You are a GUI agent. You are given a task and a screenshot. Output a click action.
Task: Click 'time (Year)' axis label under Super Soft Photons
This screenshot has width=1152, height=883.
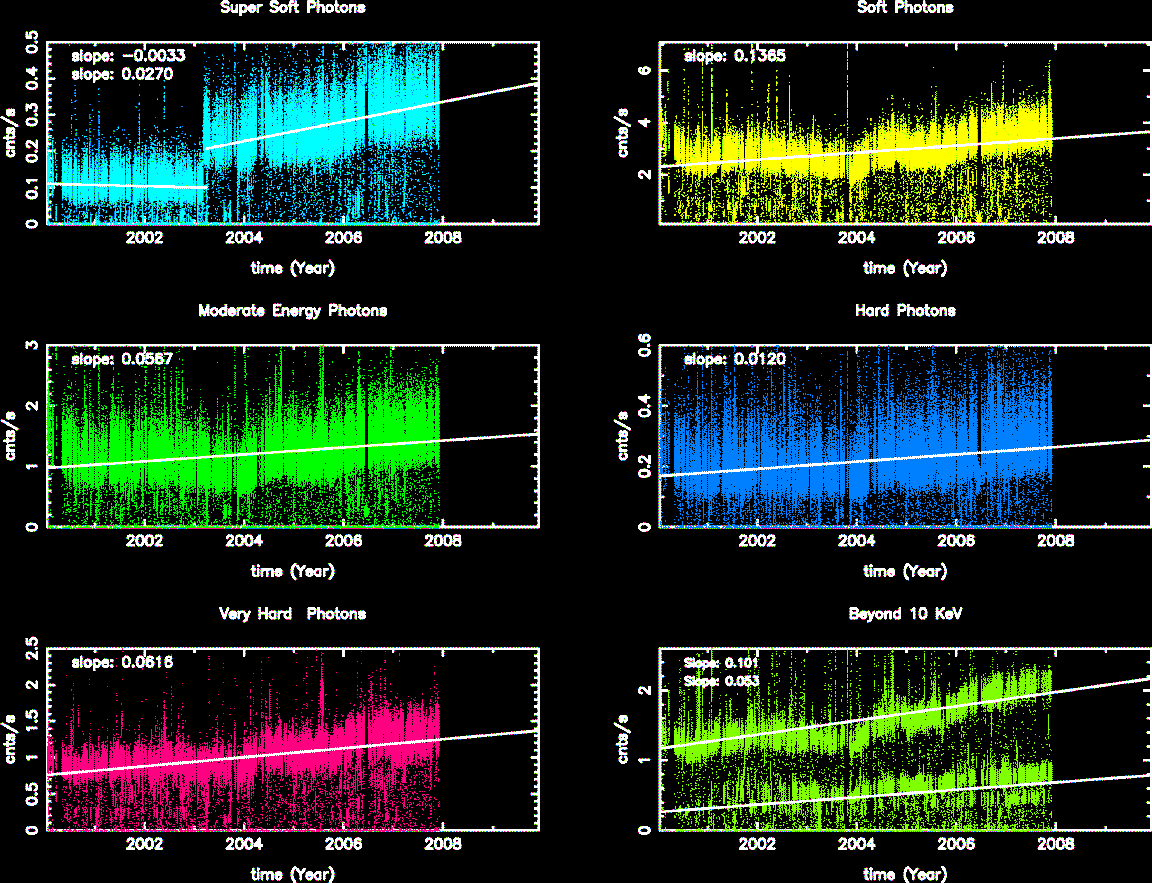pos(292,268)
